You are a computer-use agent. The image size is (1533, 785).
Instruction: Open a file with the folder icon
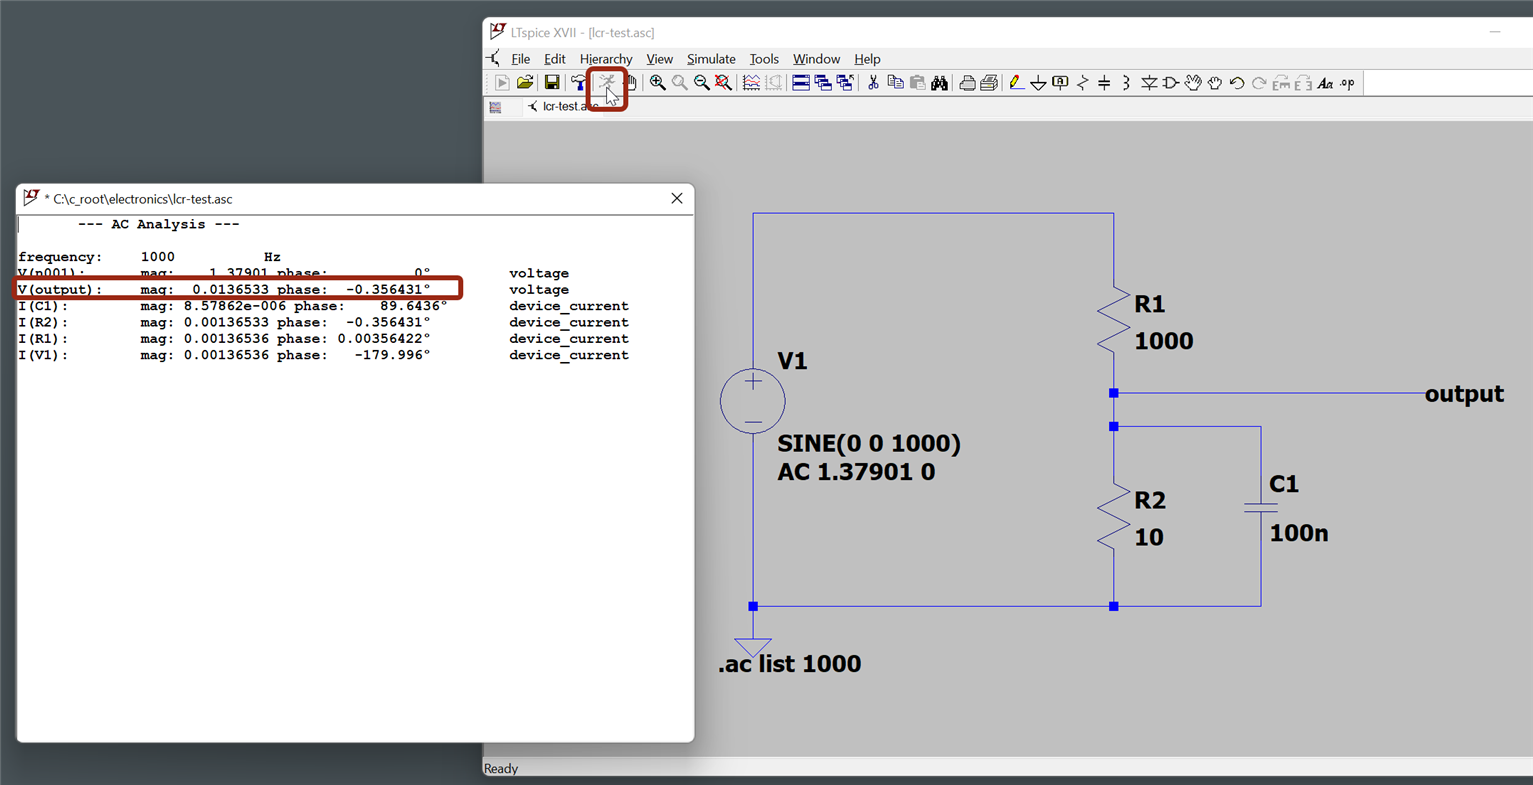[x=525, y=83]
